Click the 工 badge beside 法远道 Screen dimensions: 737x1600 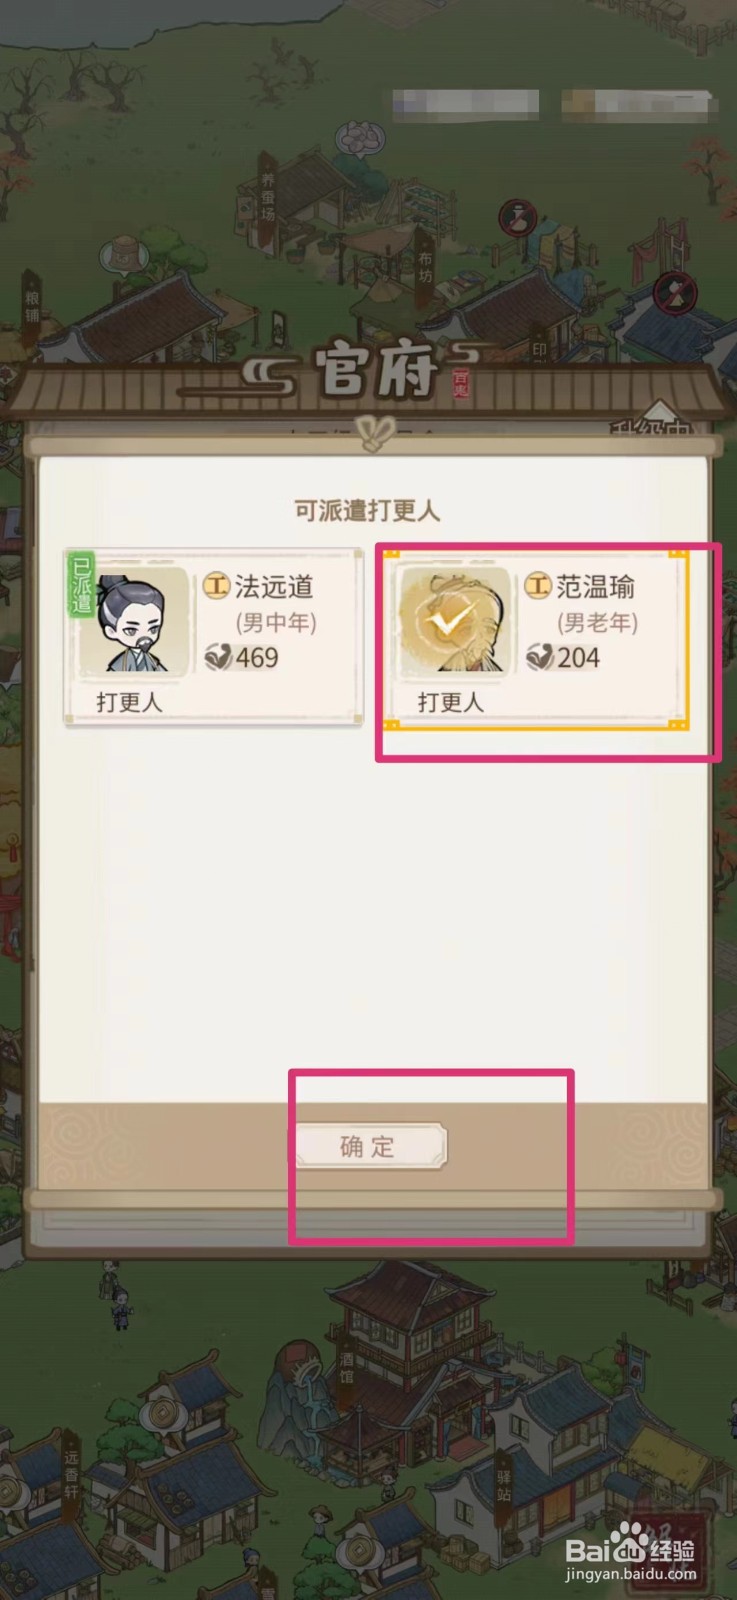pos(217,586)
